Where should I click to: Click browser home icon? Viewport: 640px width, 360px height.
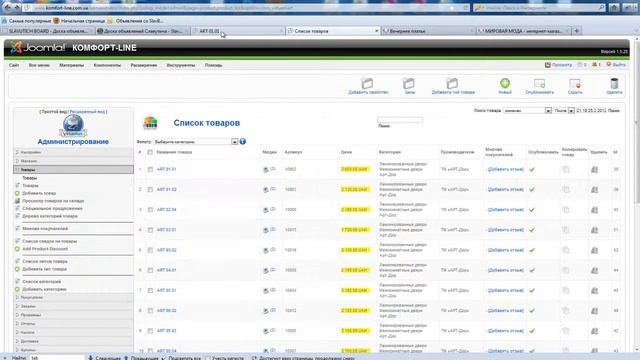pyautogui.click(x=614, y=8)
